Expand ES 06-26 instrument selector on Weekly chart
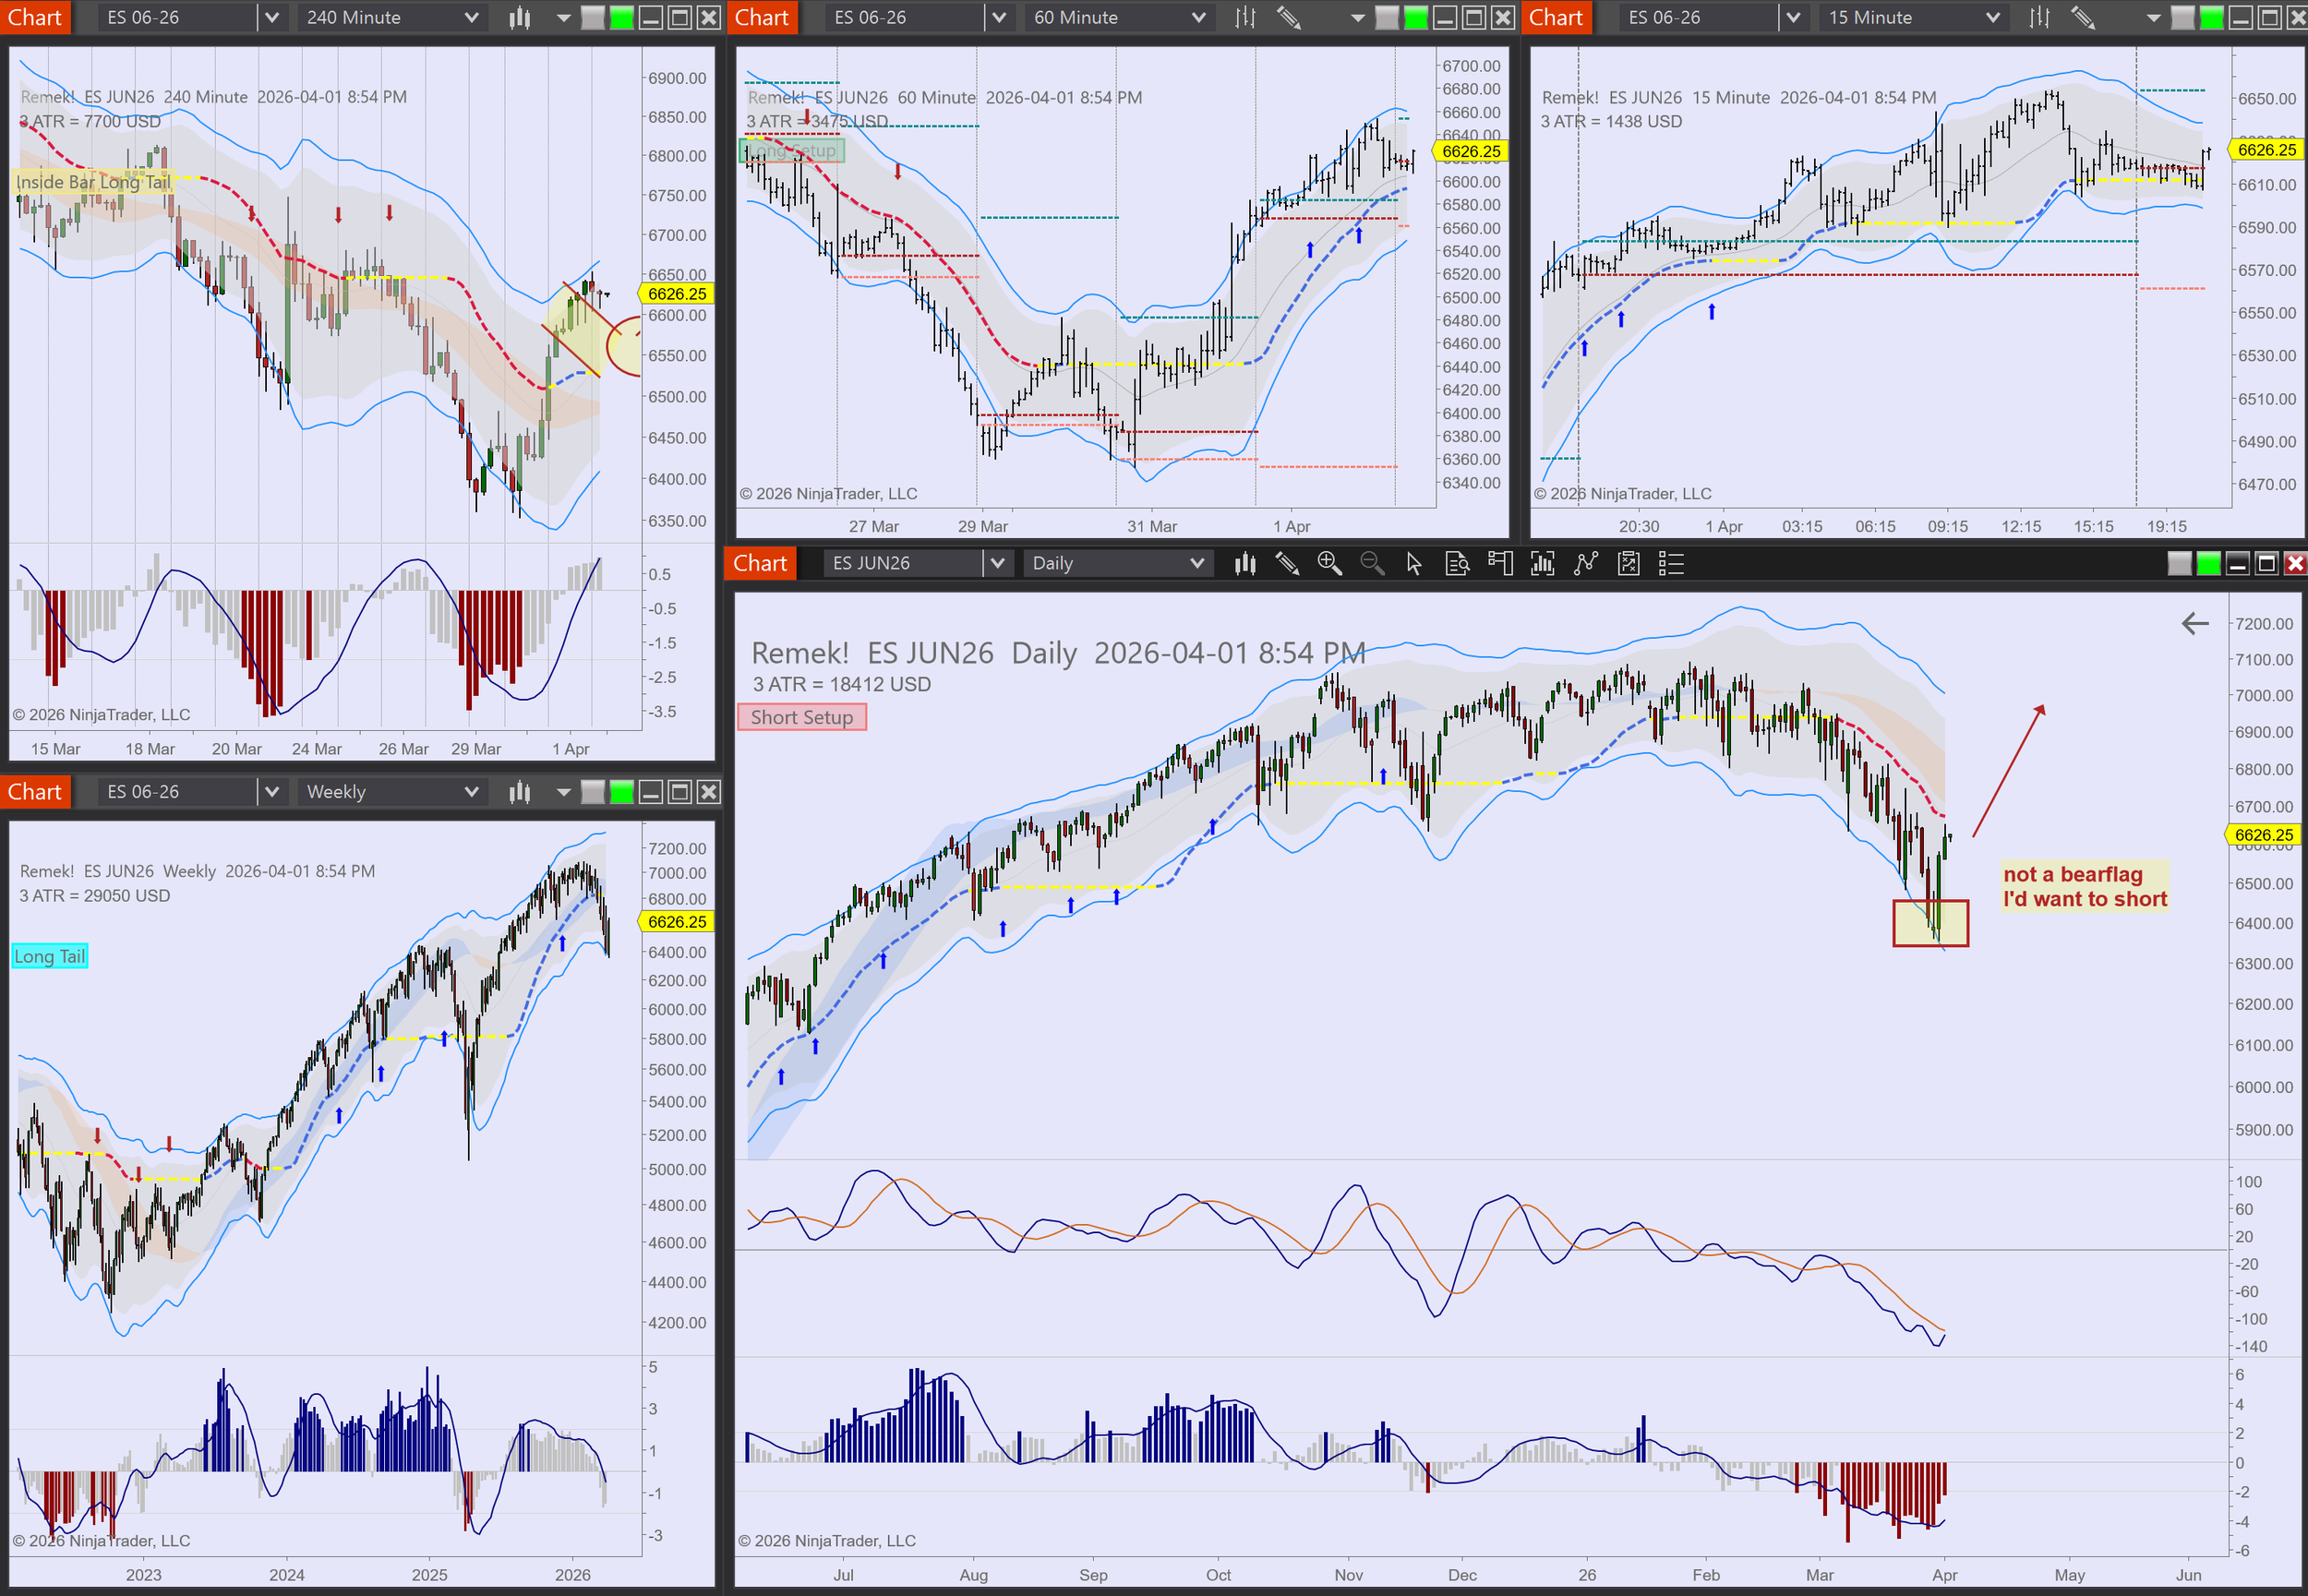 coord(271,791)
